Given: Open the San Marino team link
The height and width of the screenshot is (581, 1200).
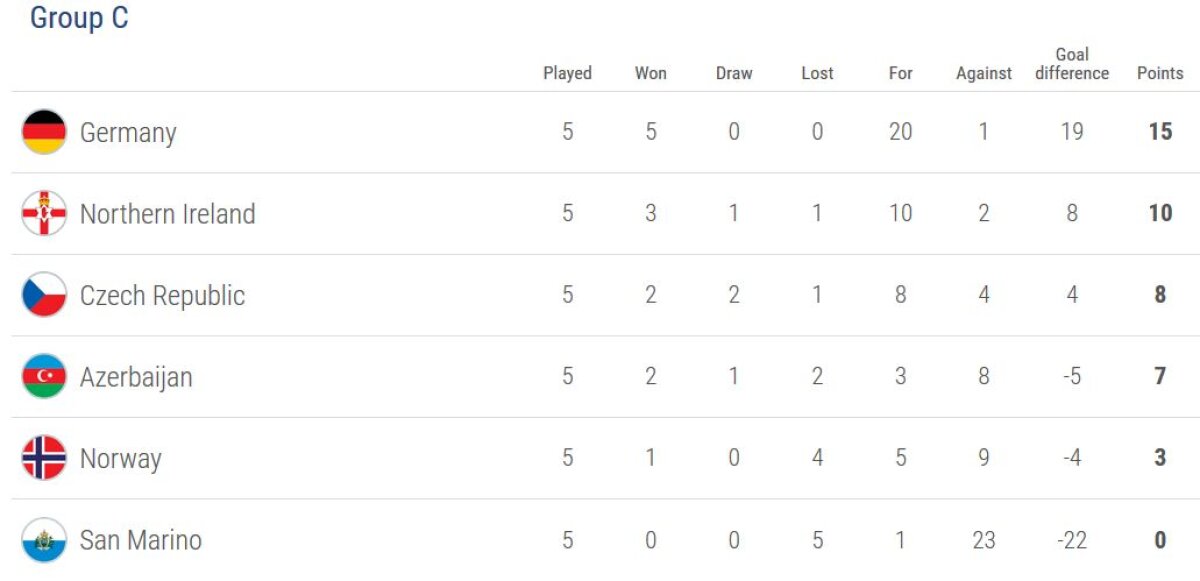Looking at the screenshot, I should 140,541.
